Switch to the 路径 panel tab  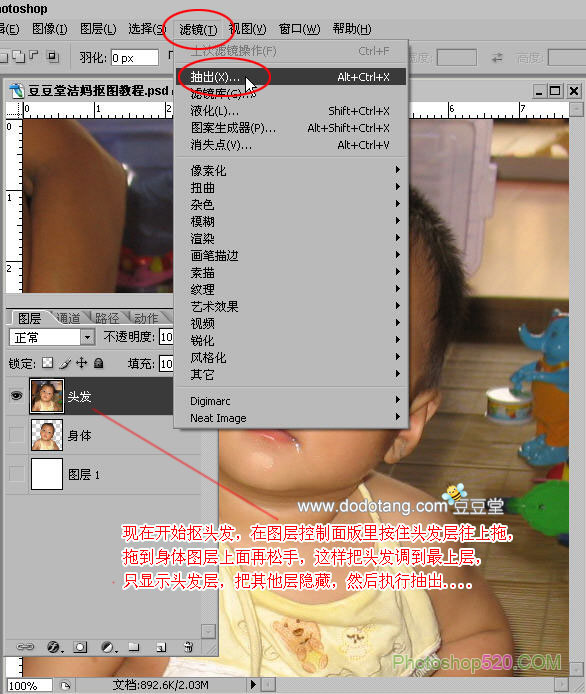pyautogui.click(x=107, y=318)
